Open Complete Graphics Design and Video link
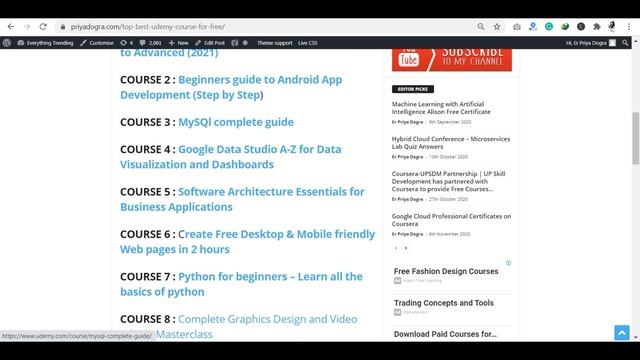 (x=267, y=319)
